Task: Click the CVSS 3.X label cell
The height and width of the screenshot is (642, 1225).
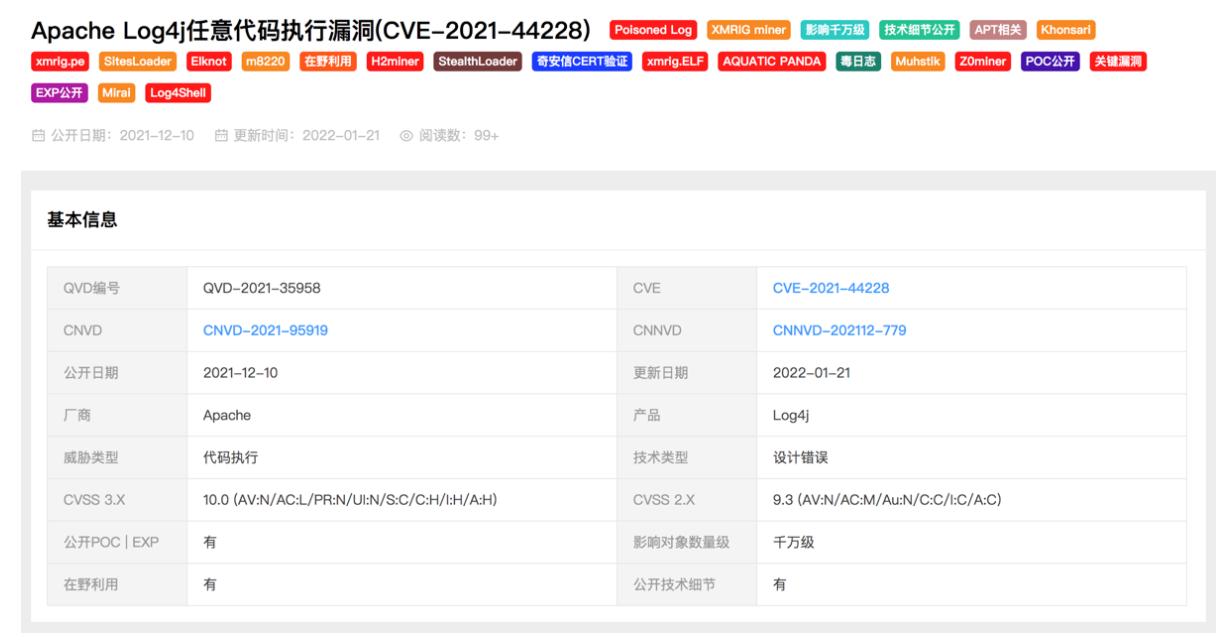Action: click(117, 500)
